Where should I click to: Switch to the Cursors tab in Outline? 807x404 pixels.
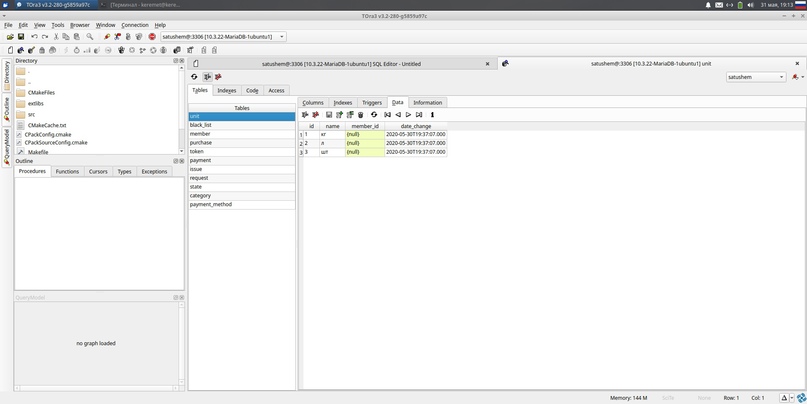coord(98,171)
